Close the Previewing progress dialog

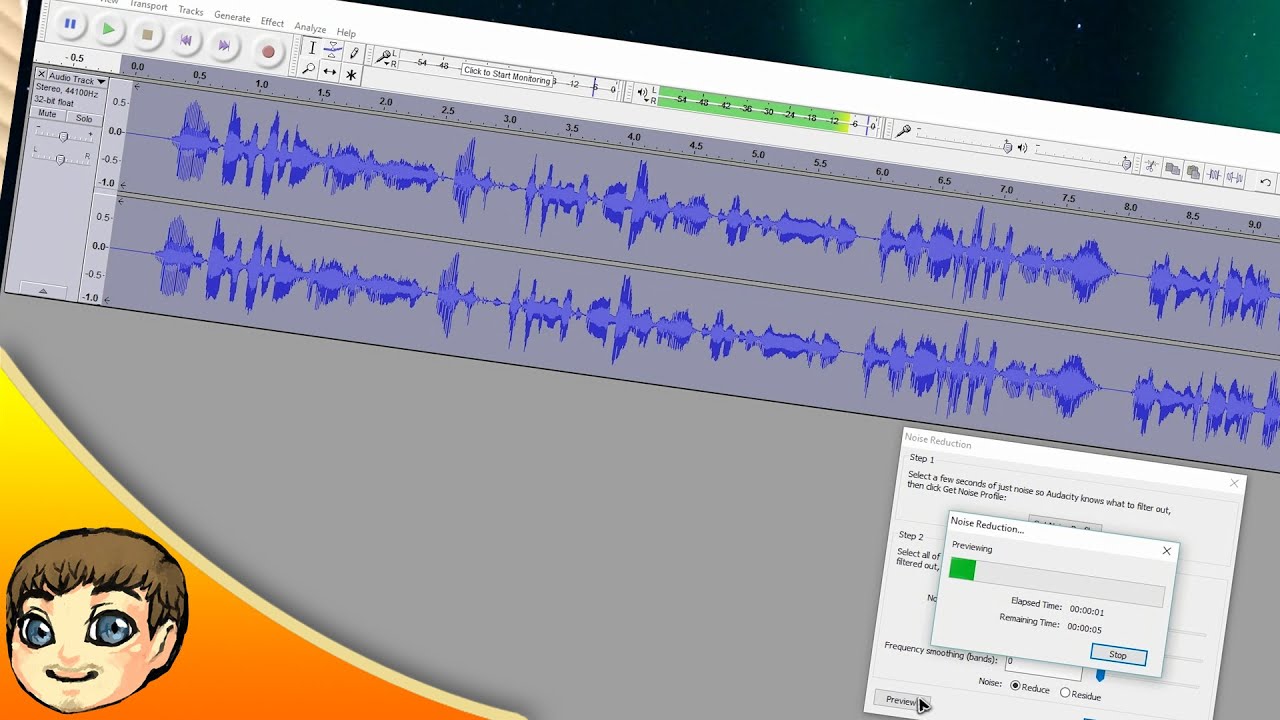coord(1166,551)
